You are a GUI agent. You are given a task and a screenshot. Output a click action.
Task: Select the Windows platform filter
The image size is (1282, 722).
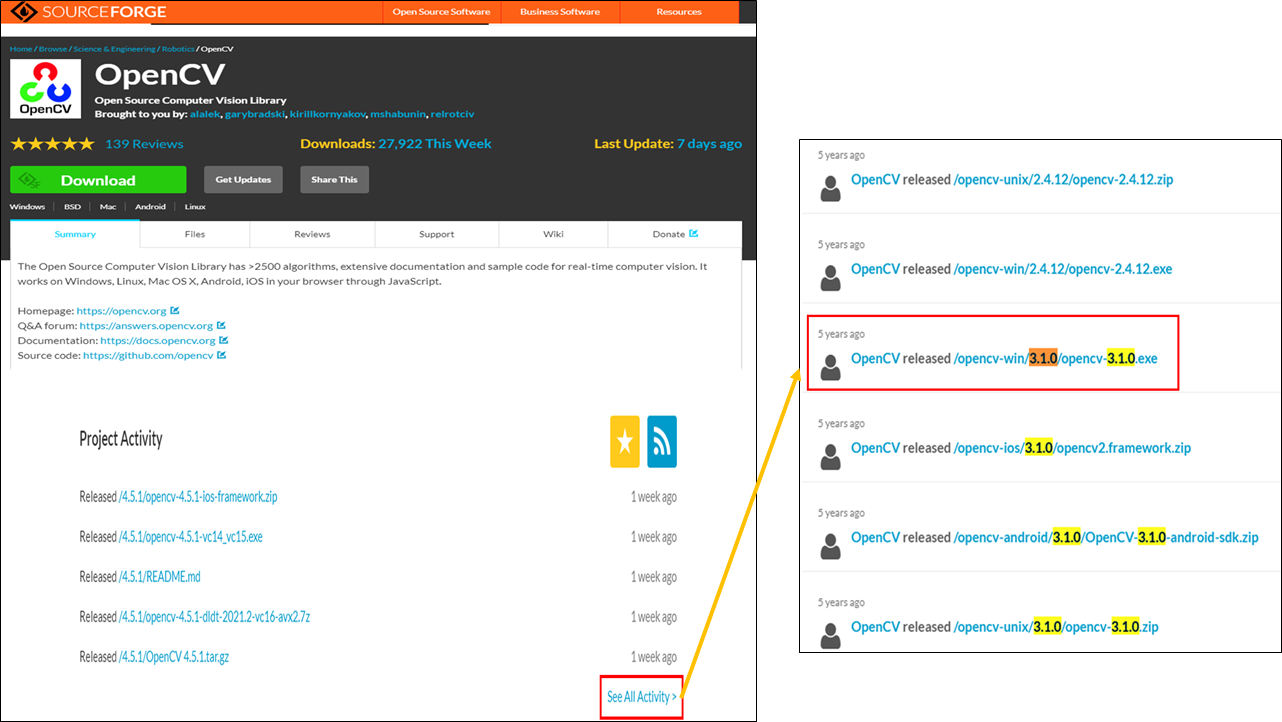point(27,207)
